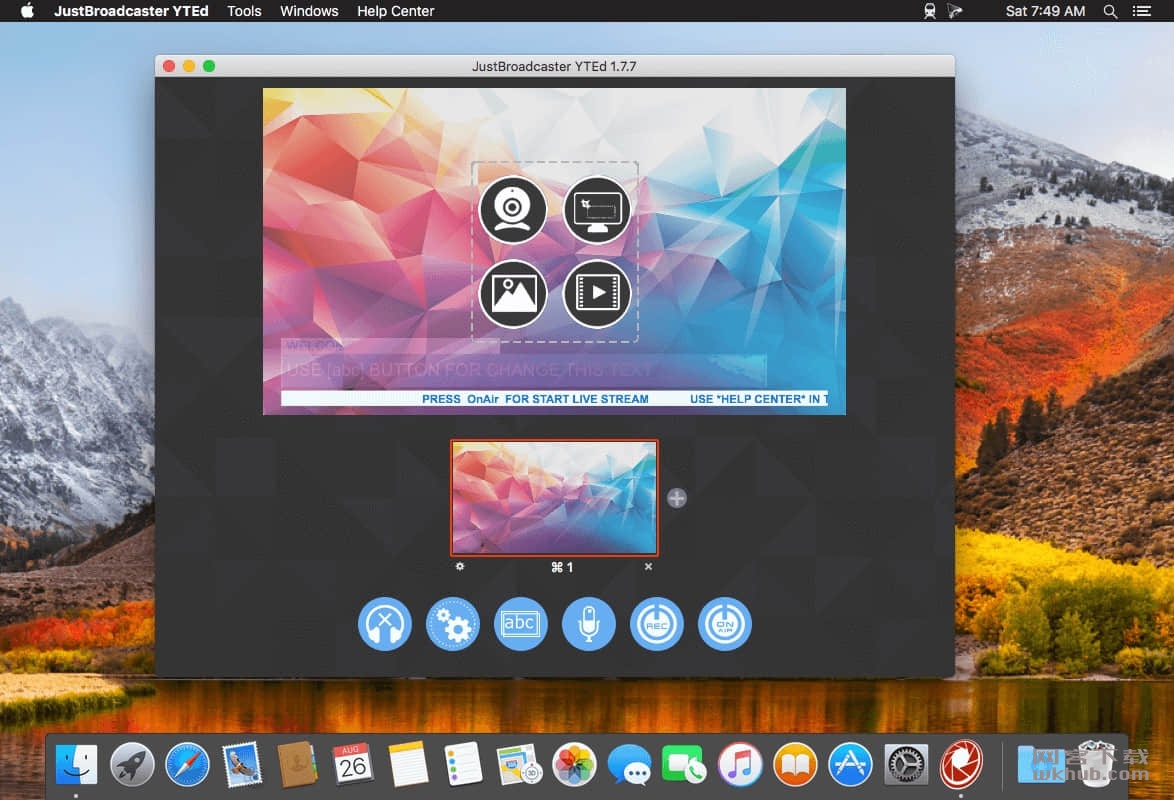
Task: Click the red JustBroadcaster icon in the Dock
Action: pos(961,765)
